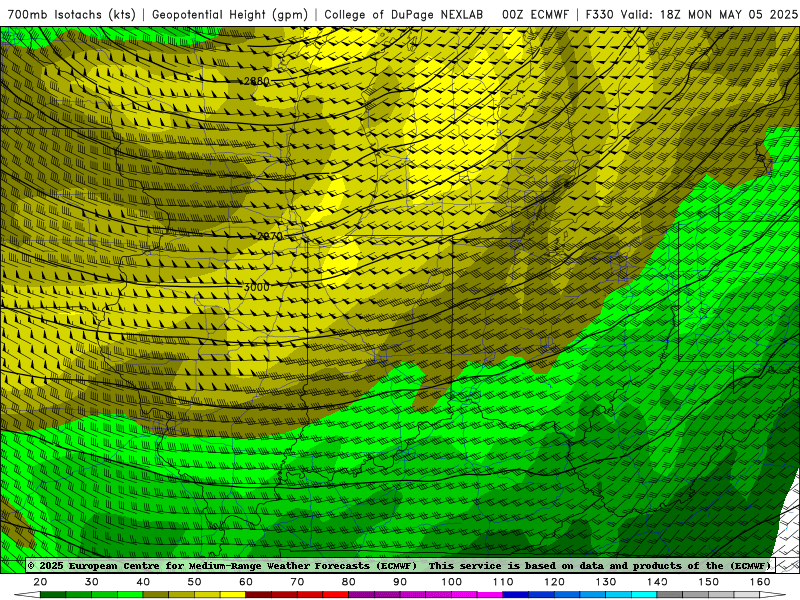
Task: Click the dark green swatch right of the 20 tick
Action: [53, 595]
